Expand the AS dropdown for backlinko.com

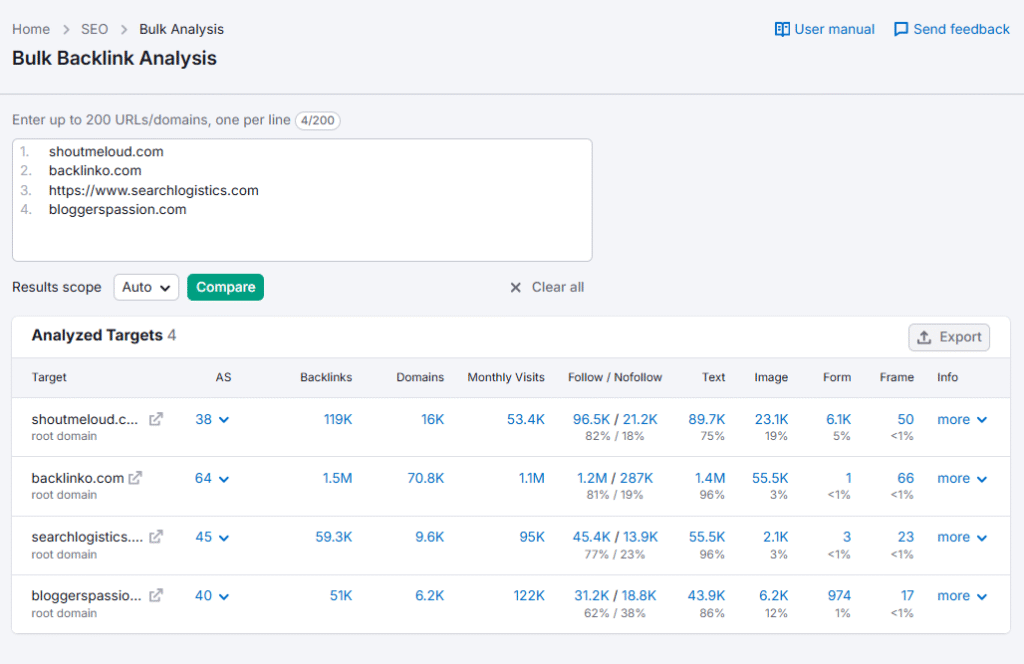[212, 478]
